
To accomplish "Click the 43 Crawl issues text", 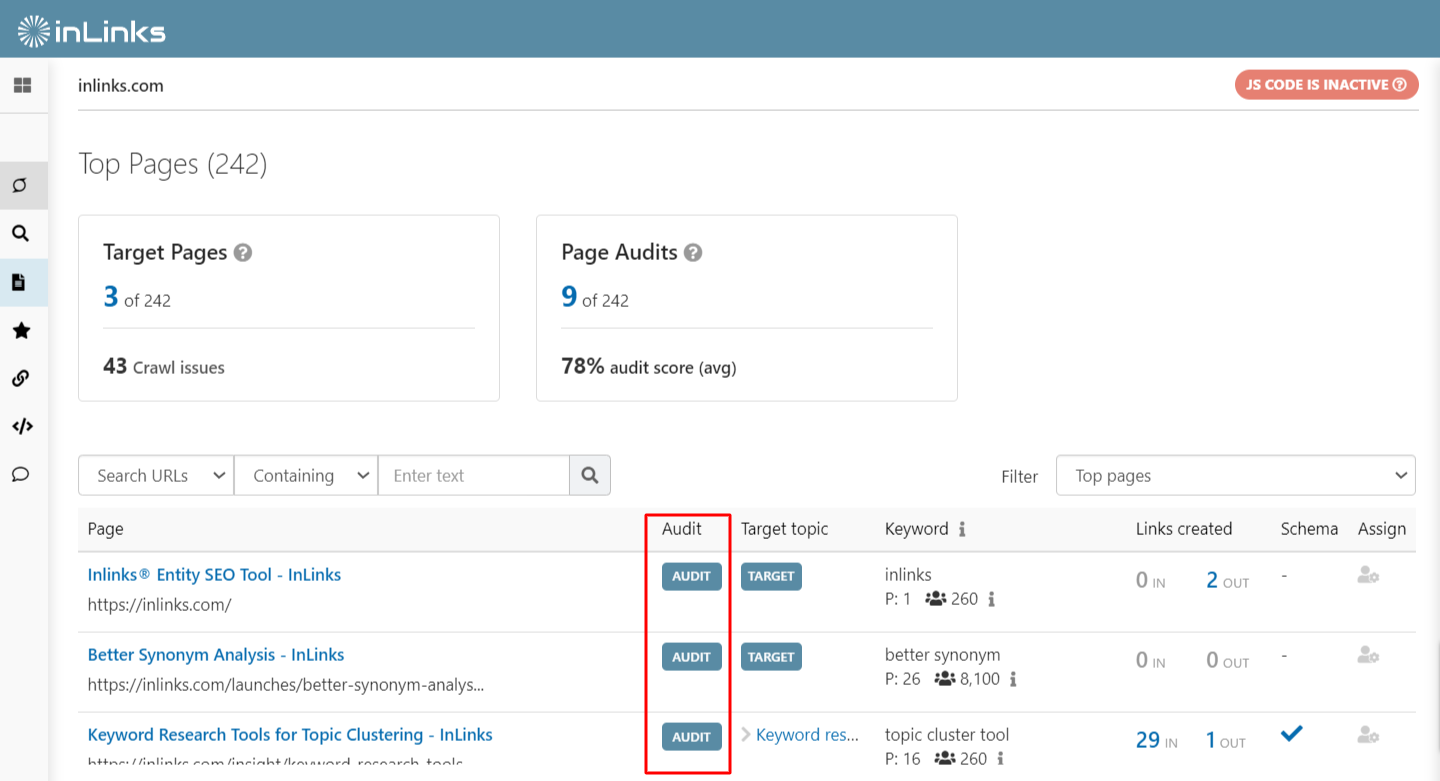I will point(164,367).
